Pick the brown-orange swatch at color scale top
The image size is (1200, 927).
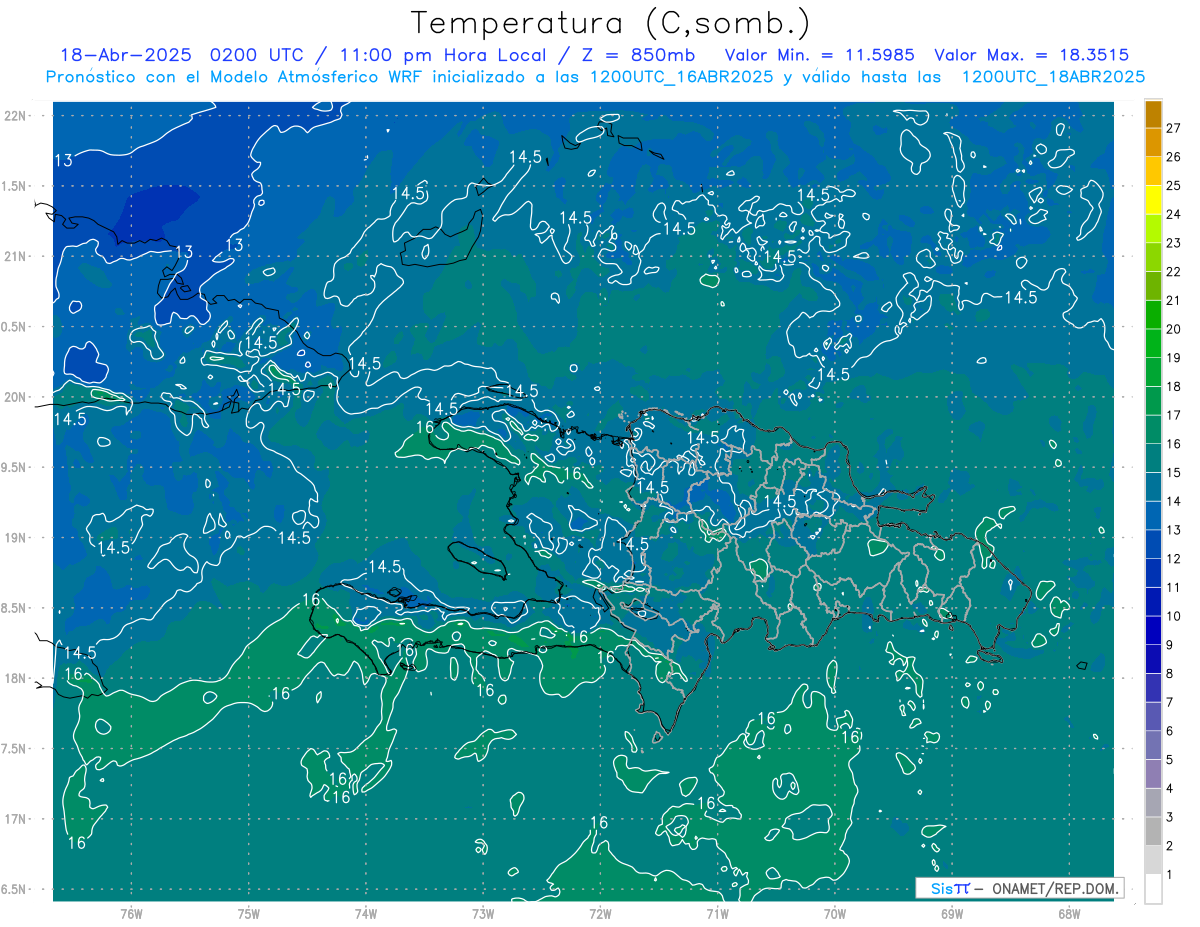[x=1153, y=114]
